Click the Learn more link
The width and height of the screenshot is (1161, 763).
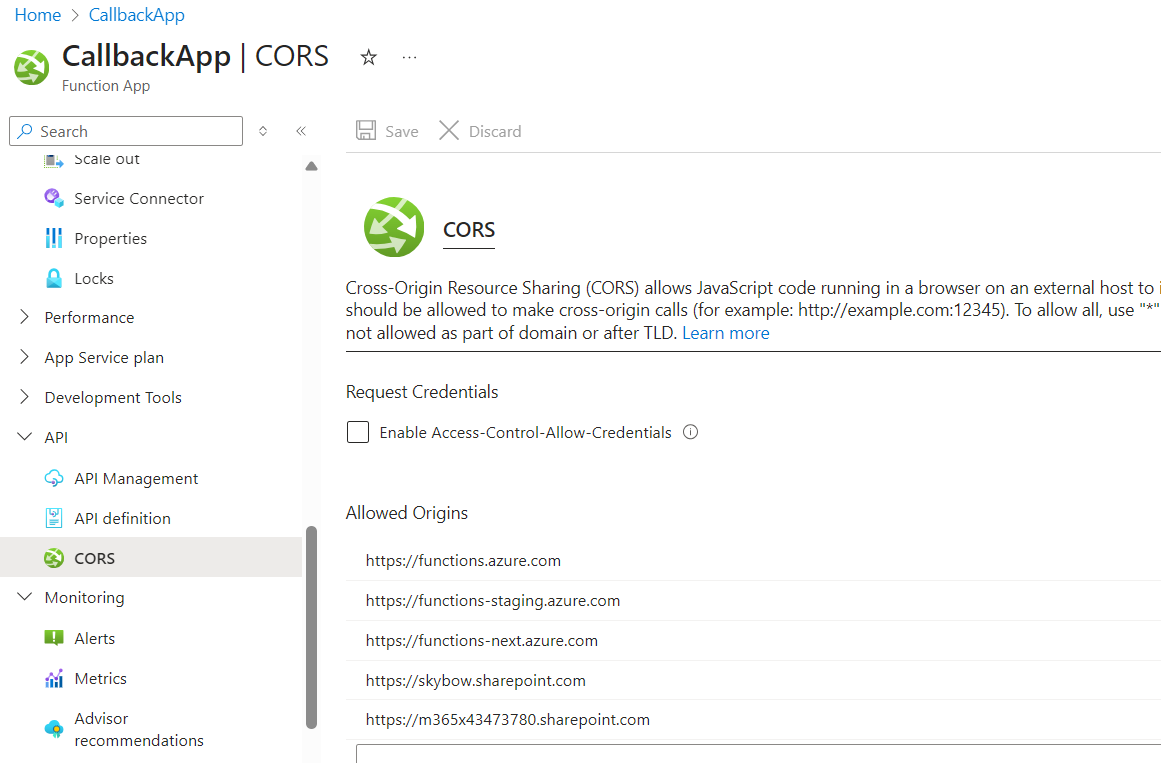pyautogui.click(x=725, y=333)
